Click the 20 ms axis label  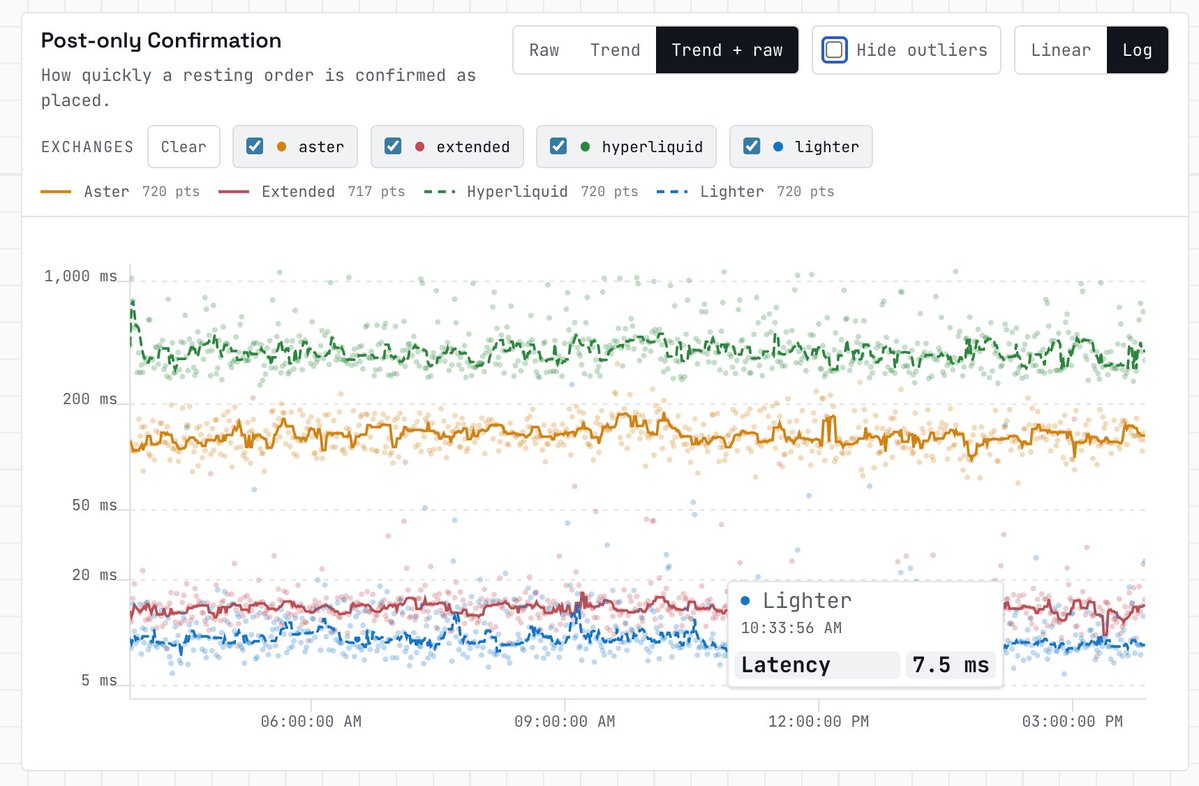click(x=95, y=575)
